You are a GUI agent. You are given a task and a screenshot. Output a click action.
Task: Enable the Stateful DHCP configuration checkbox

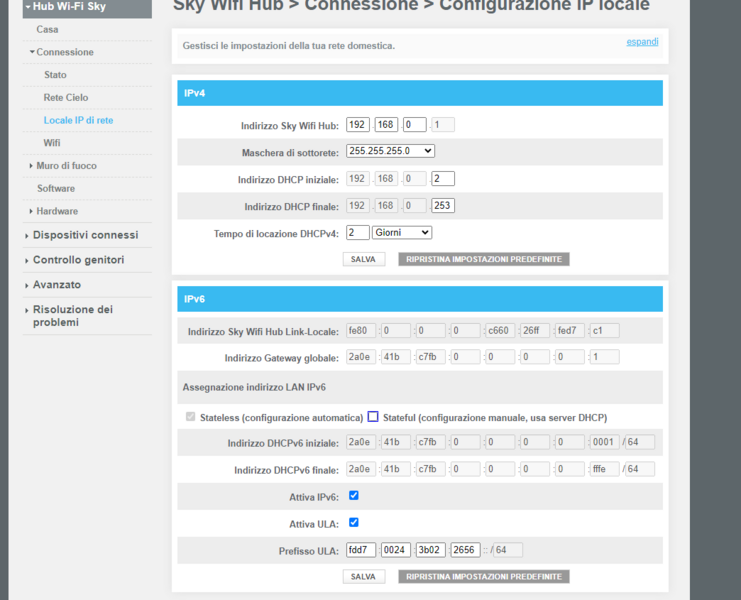click(373, 417)
